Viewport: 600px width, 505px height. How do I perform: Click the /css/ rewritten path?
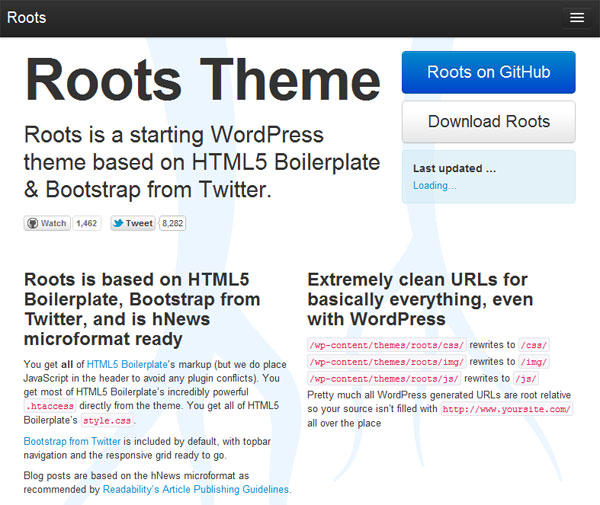click(534, 345)
